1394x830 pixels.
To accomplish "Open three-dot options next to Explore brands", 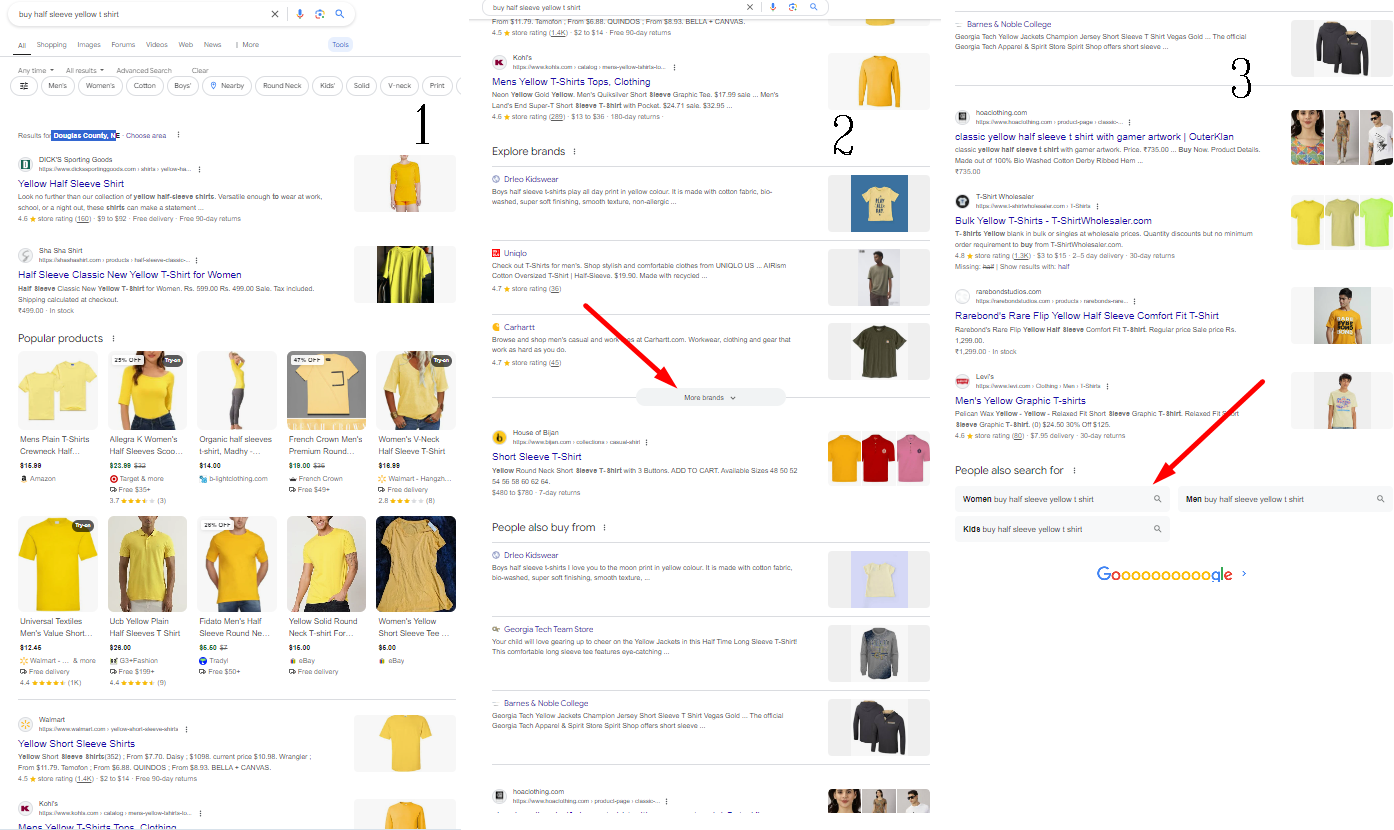I will (574, 152).
